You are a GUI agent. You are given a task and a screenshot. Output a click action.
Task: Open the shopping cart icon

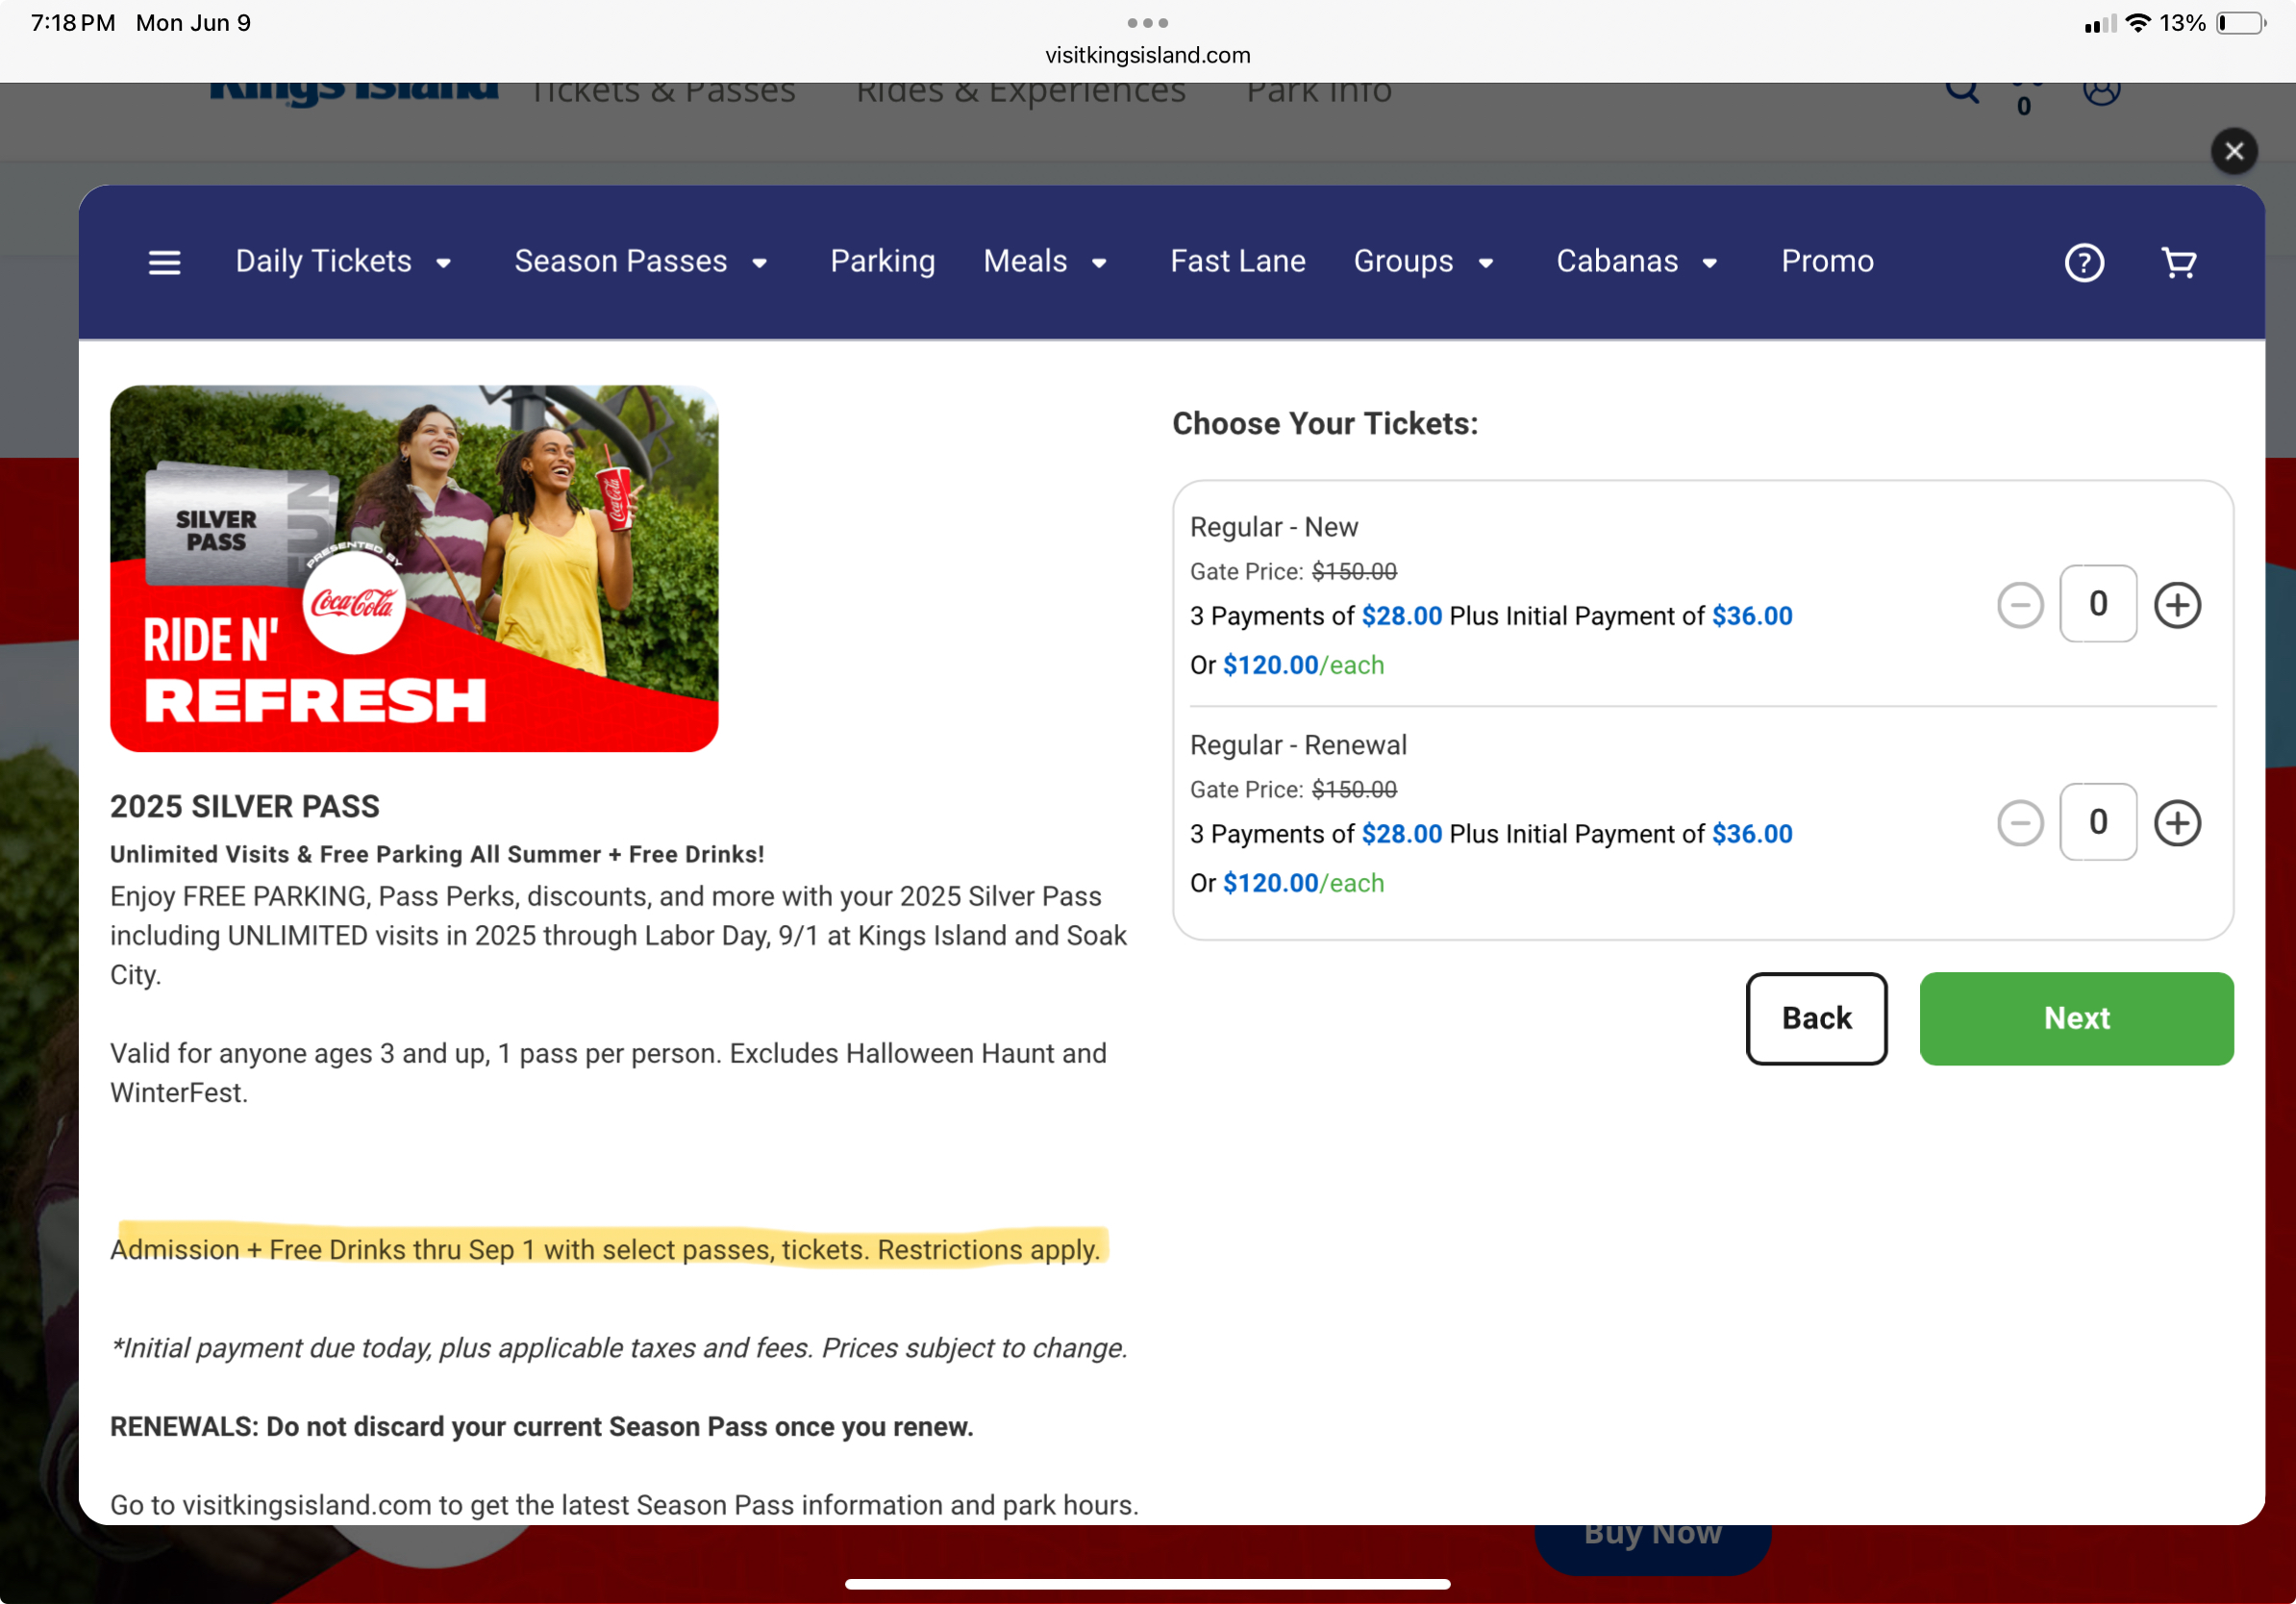click(x=2179, y=262)
